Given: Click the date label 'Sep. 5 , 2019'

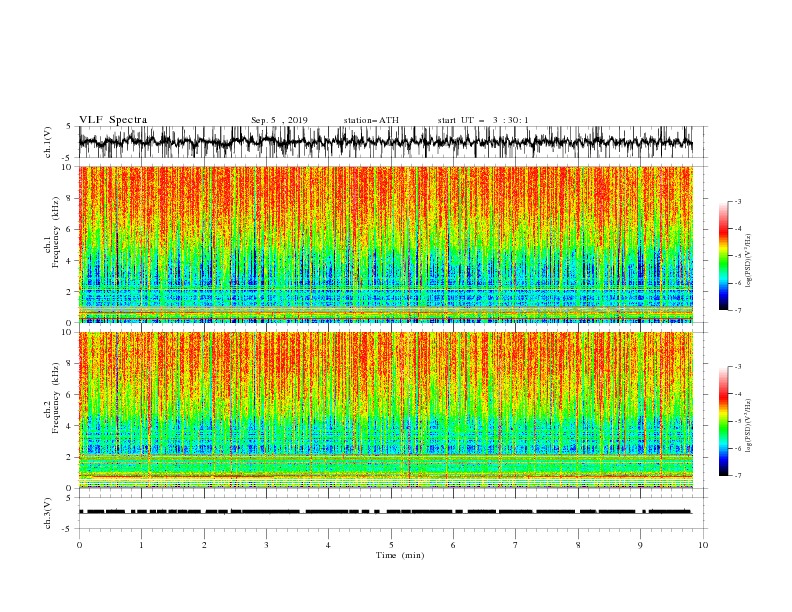Looking at the screenshot, I should pyautogui.click(x=279, y=120).
